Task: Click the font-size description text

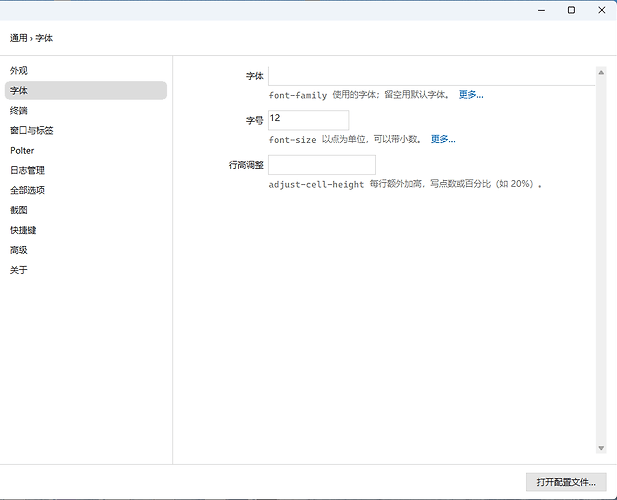Action: [x=345, y=139]
